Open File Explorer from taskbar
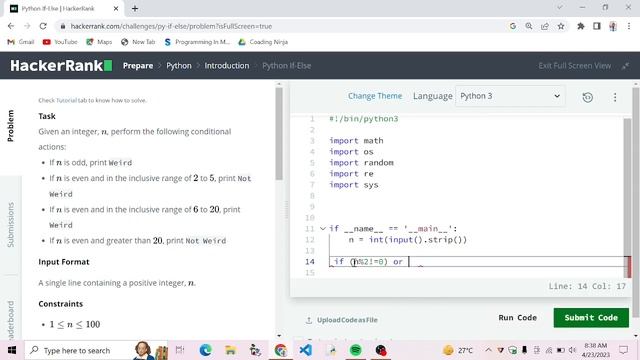This screenshot has height=360, width=640. click(231, 350)
